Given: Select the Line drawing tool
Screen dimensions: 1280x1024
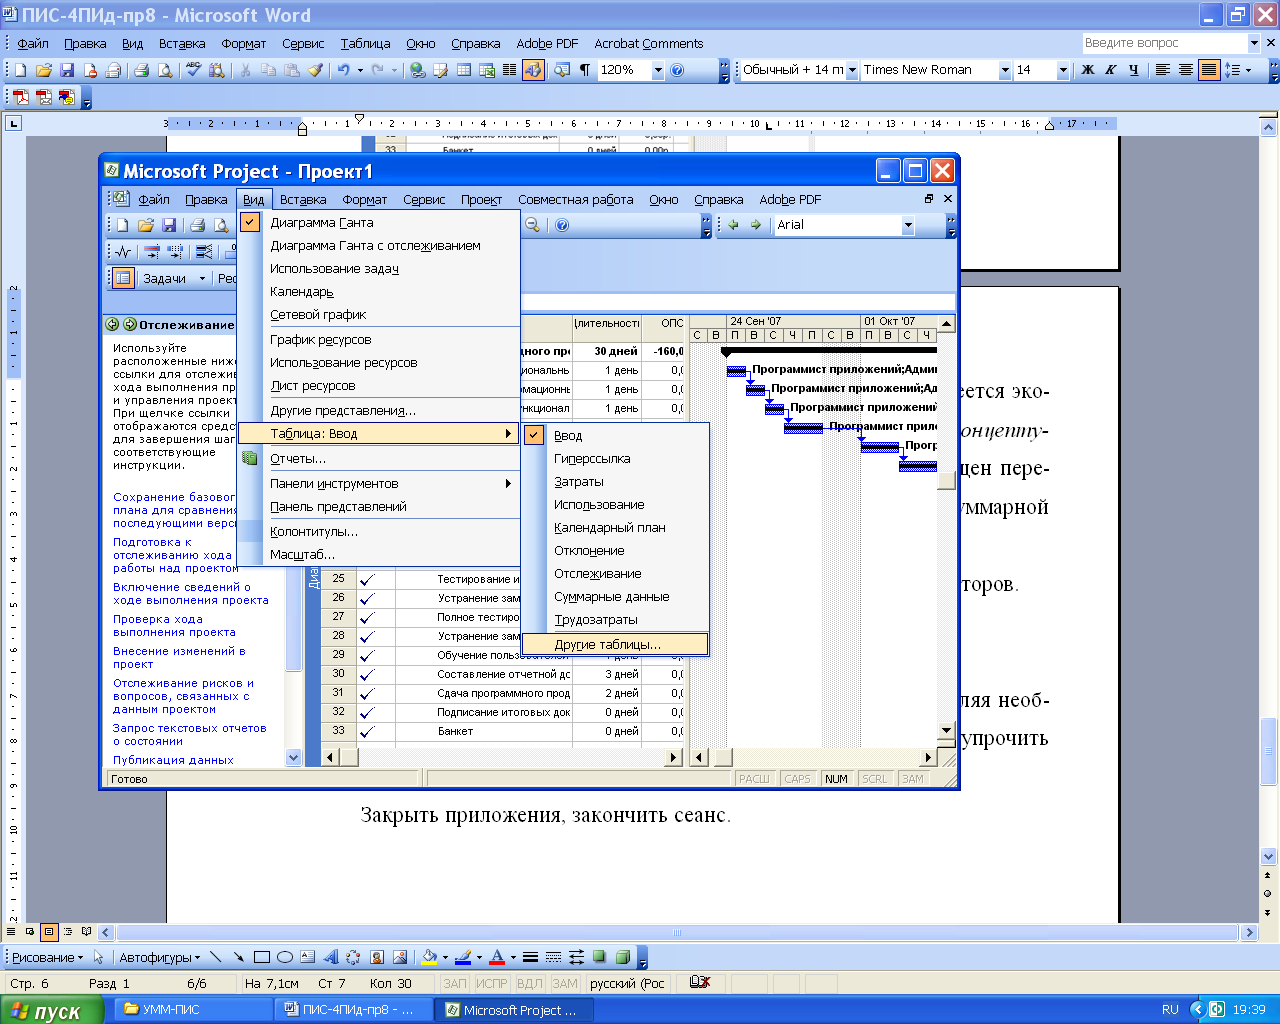Looking at the screenshot, I should pyautogui.click(x=215, y=957).
